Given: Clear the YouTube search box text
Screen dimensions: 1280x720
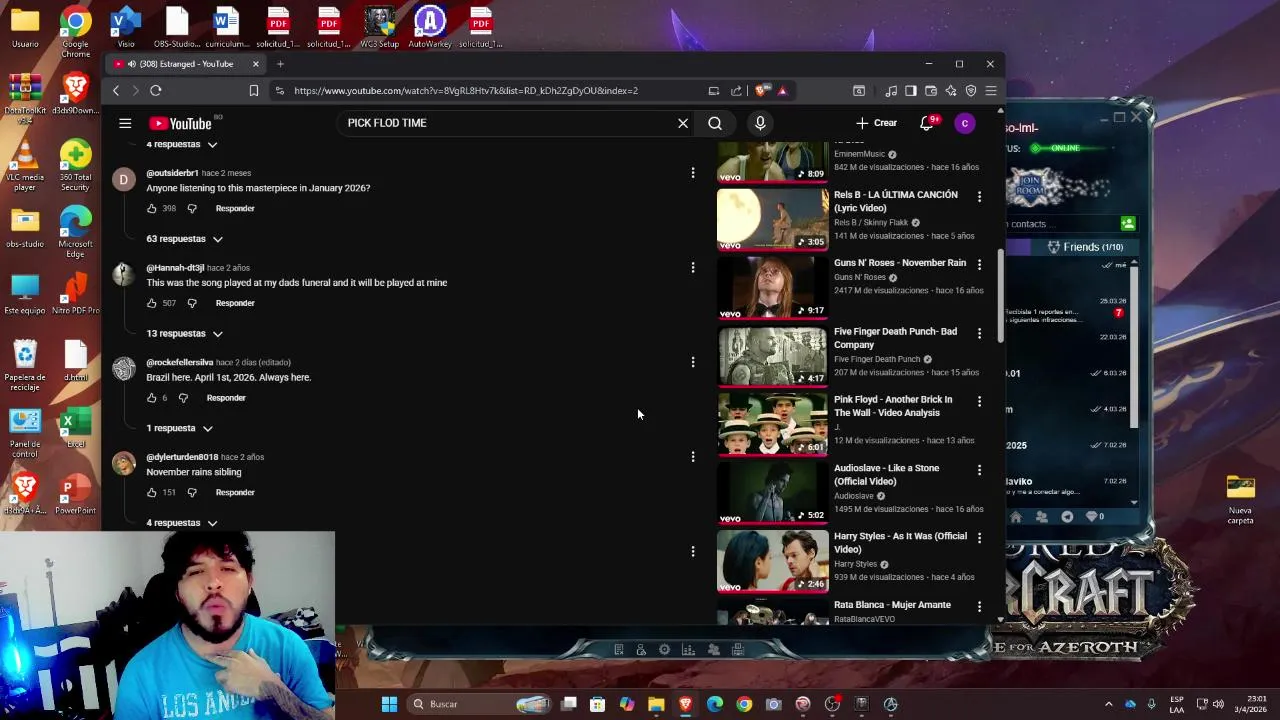Looking at the screenshot, I should click(683, 123).
